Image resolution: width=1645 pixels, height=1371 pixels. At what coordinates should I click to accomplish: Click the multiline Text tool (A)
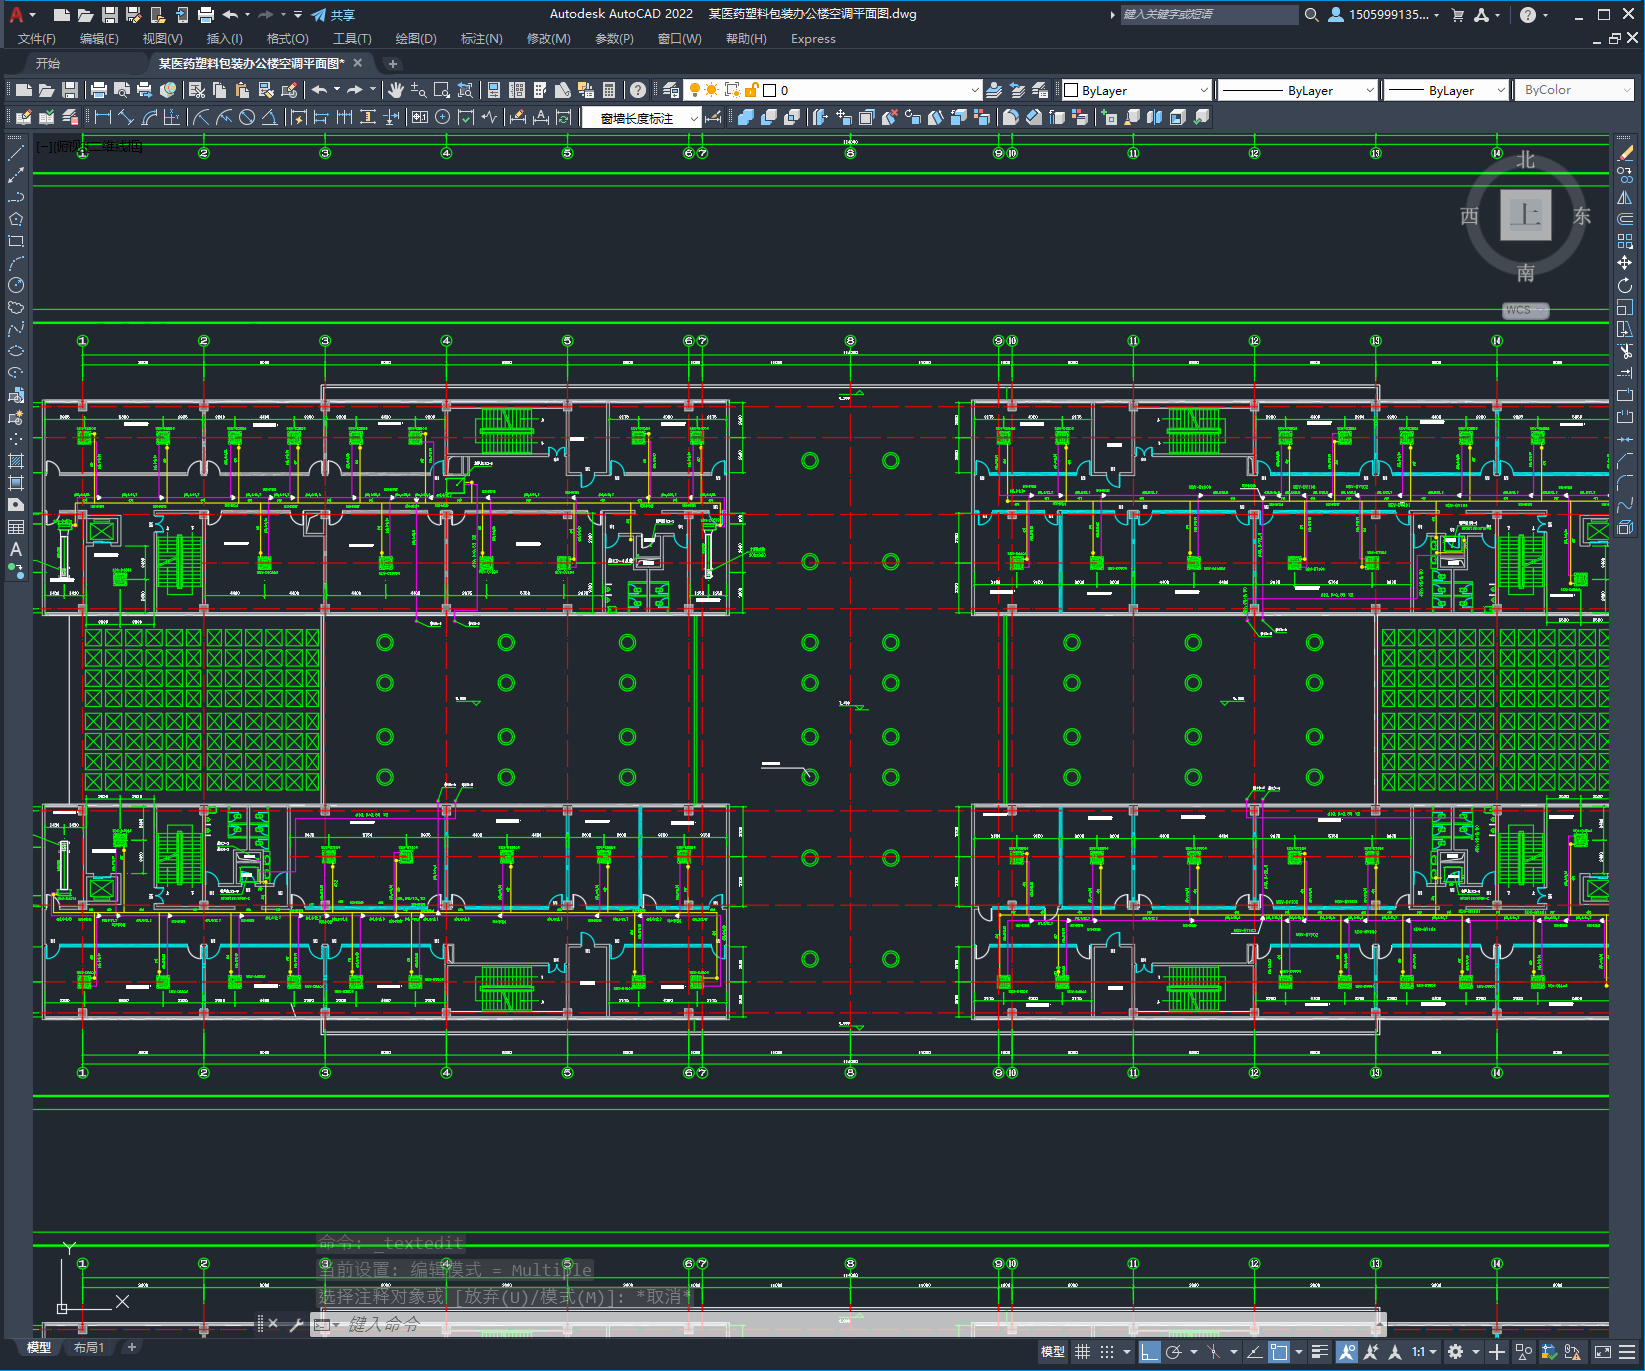pyautogui.click(x=16, y=549)
